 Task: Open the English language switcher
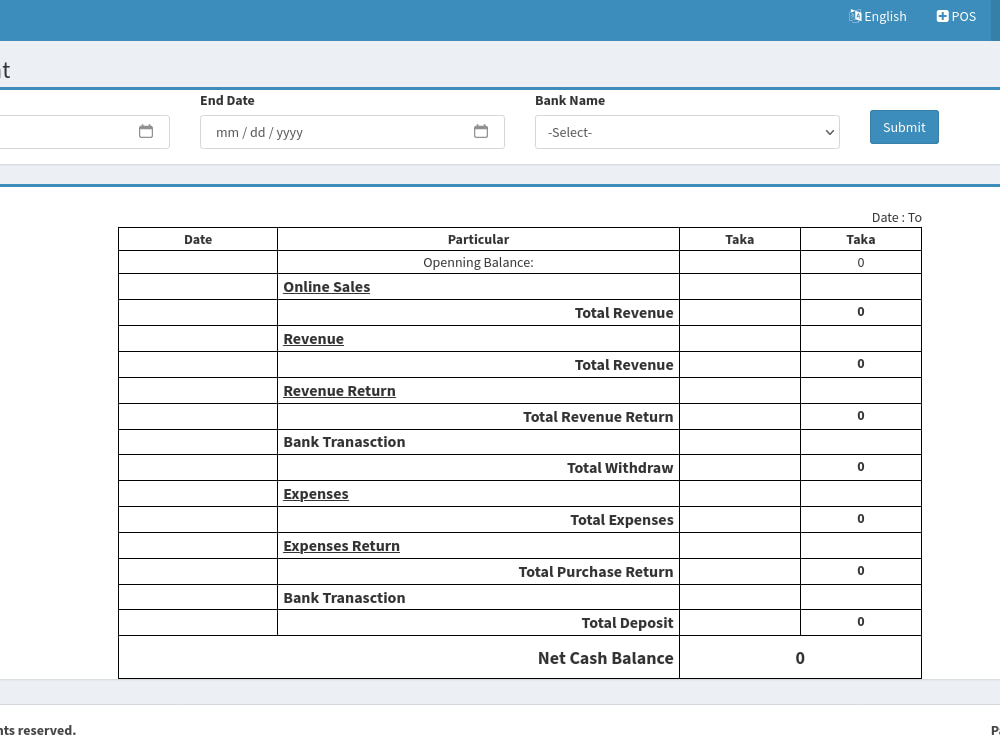(x=878, y=17)
